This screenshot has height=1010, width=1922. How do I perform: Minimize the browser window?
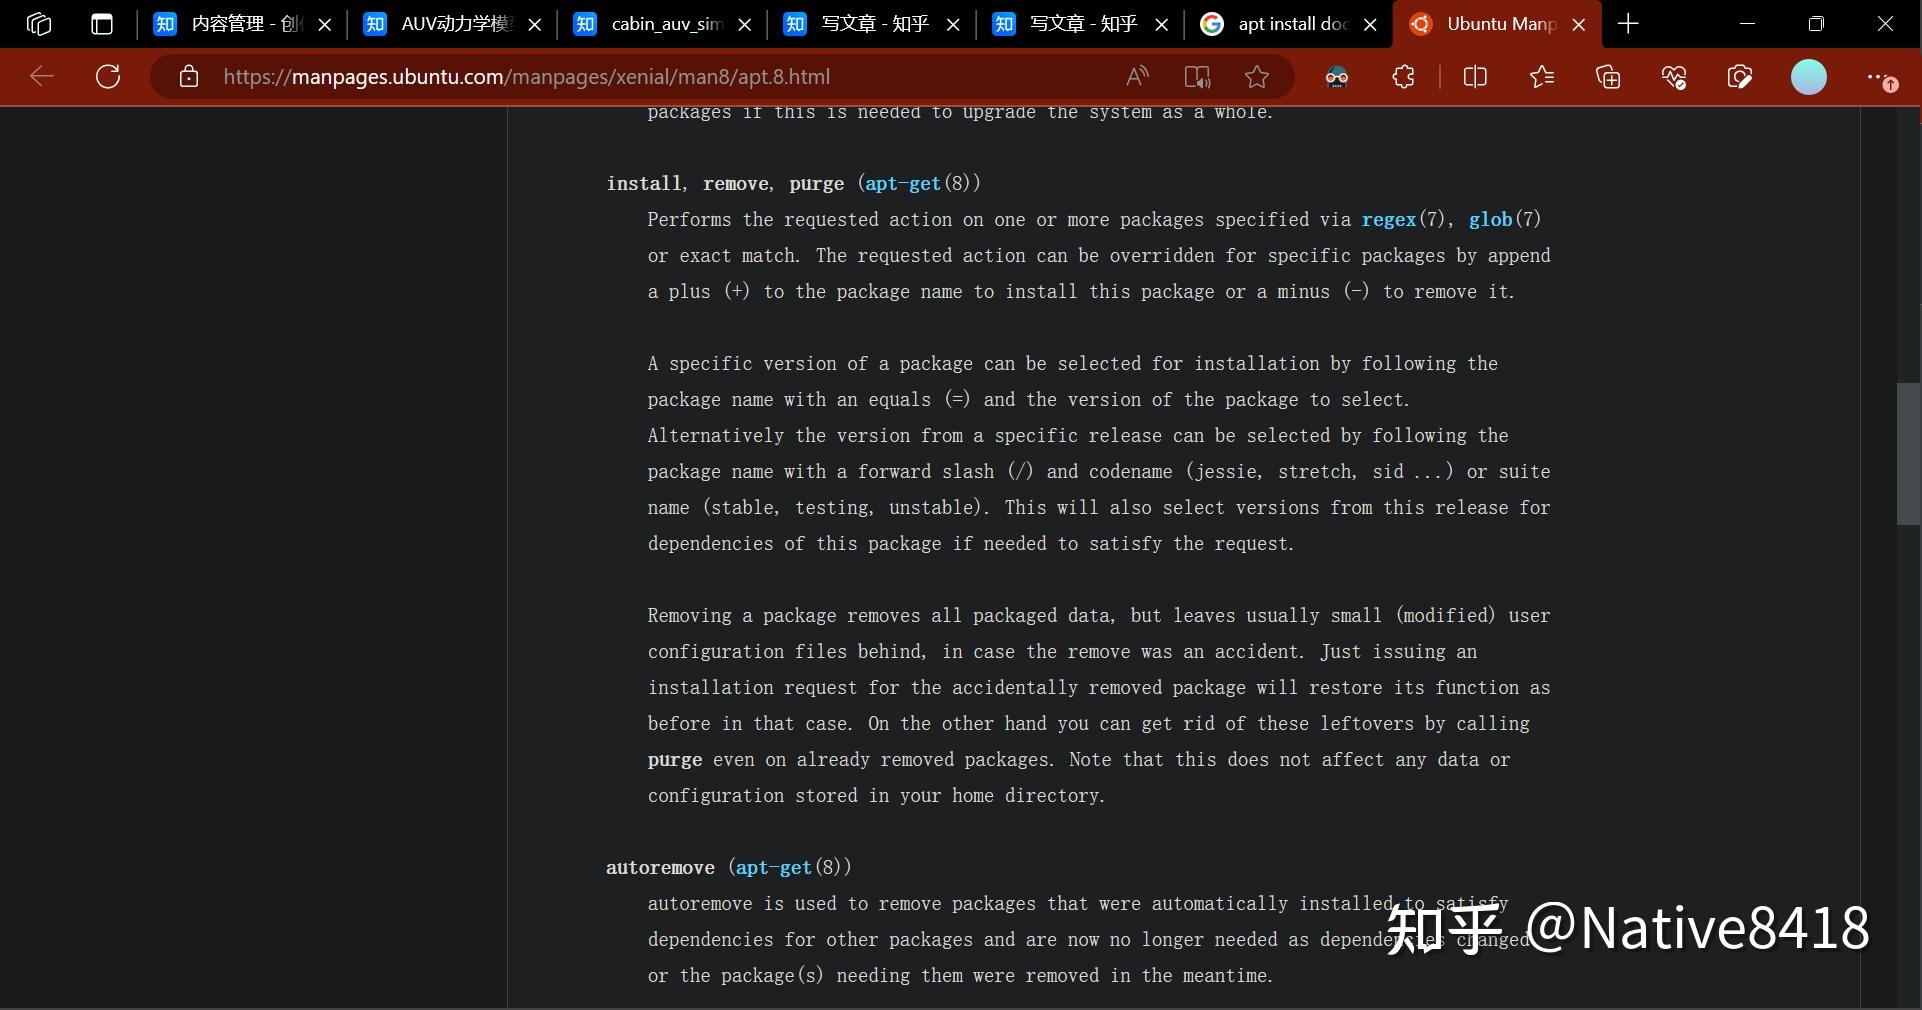(1748, 24)
